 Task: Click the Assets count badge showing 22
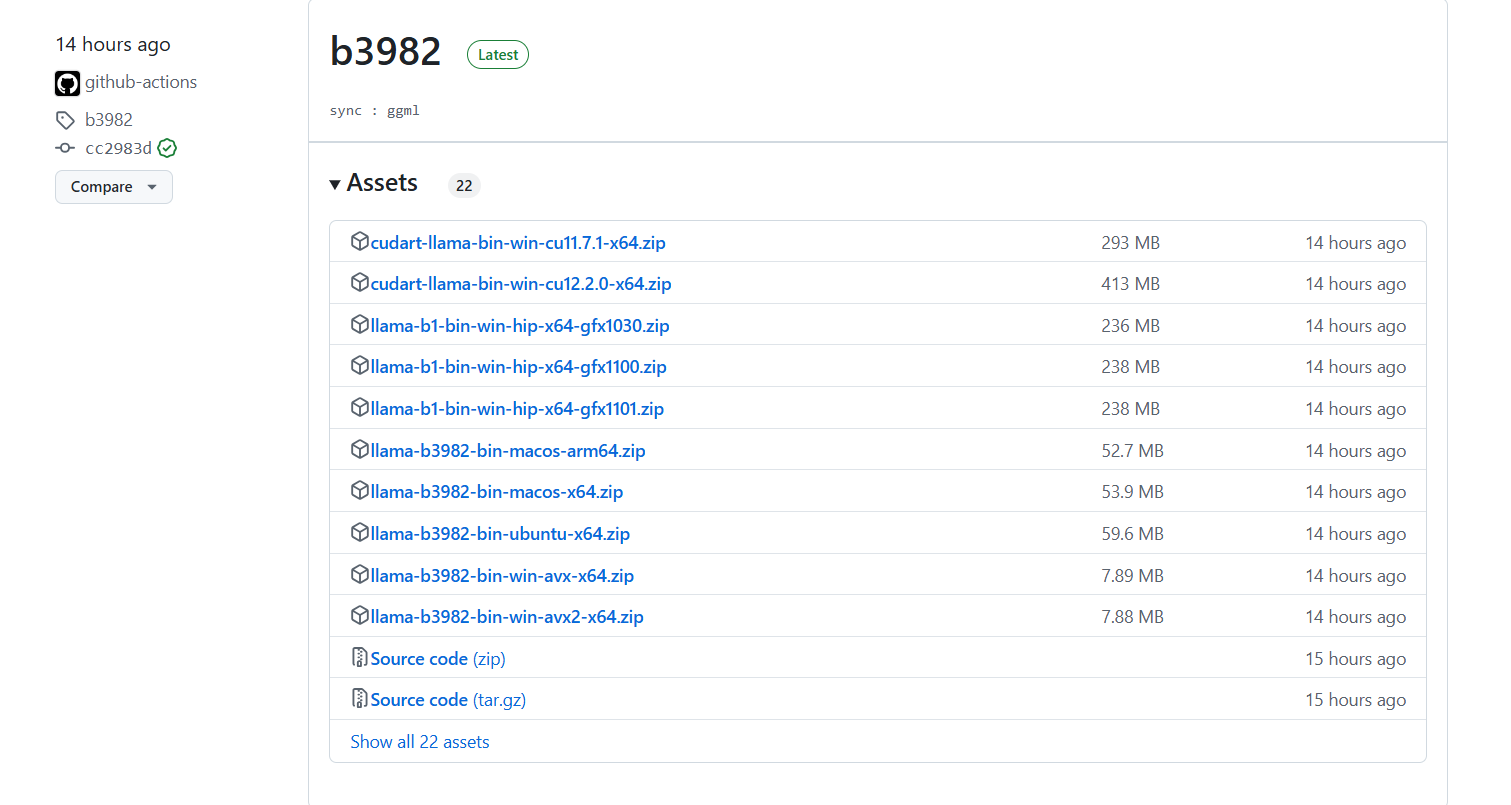coord(464,186)
